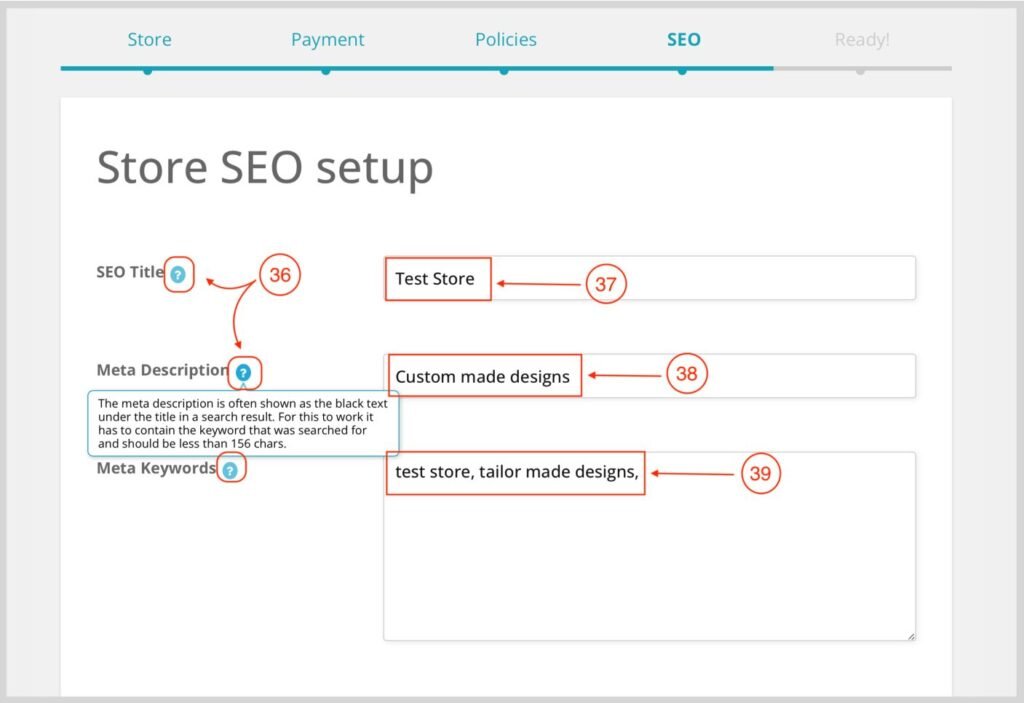
Task: Select the progress dot under Policies step
Action: click(504, 71)
